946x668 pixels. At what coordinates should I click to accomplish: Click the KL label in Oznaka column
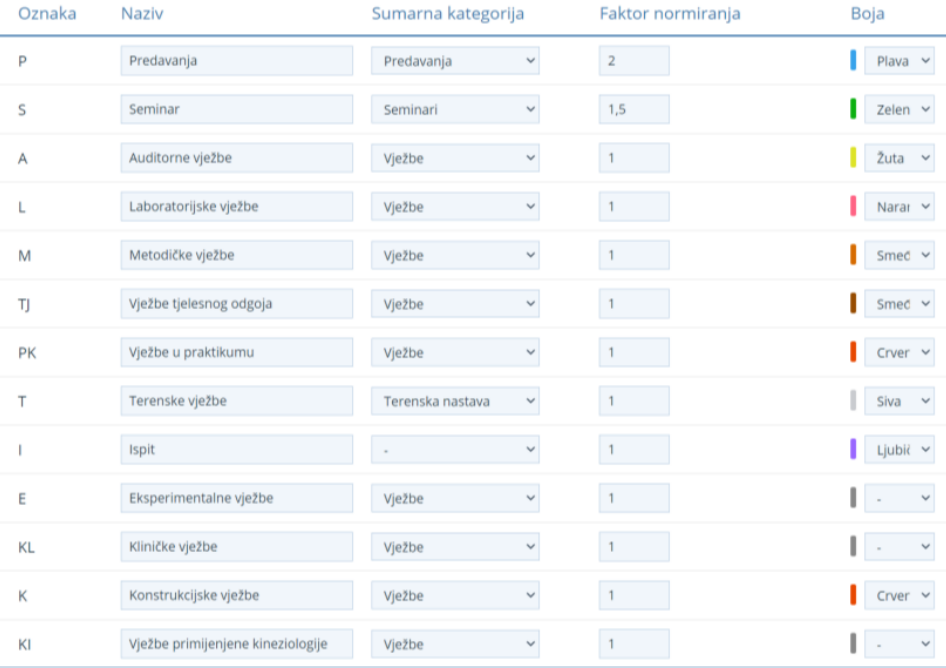27,547
